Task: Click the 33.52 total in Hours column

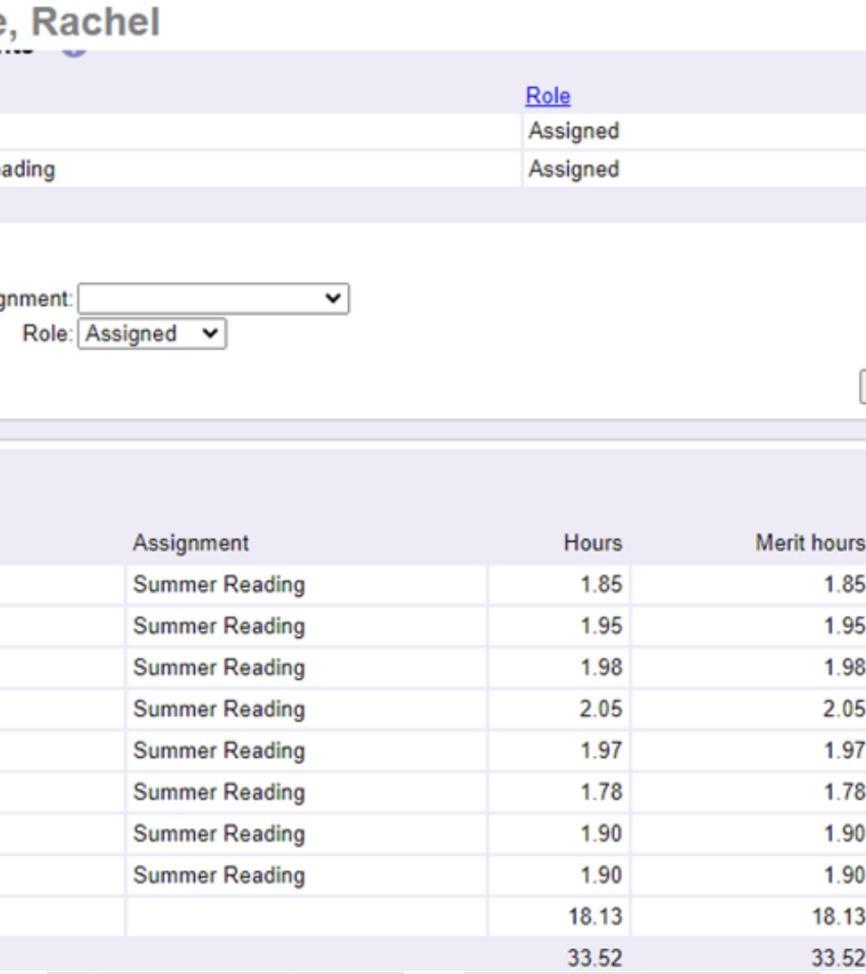Action: 595,958
